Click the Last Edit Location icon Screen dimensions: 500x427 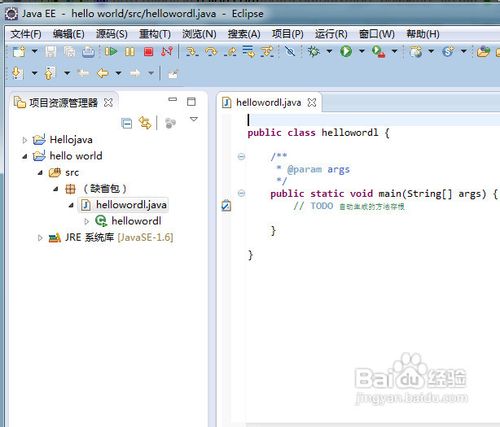pyautogui.click(x=83, y=73)
